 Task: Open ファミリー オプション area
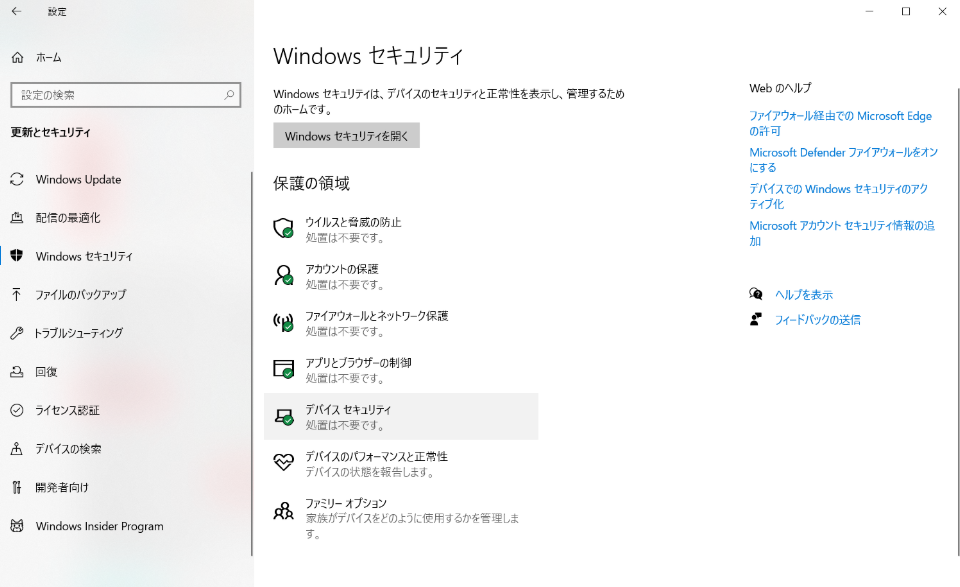point(401,518)
